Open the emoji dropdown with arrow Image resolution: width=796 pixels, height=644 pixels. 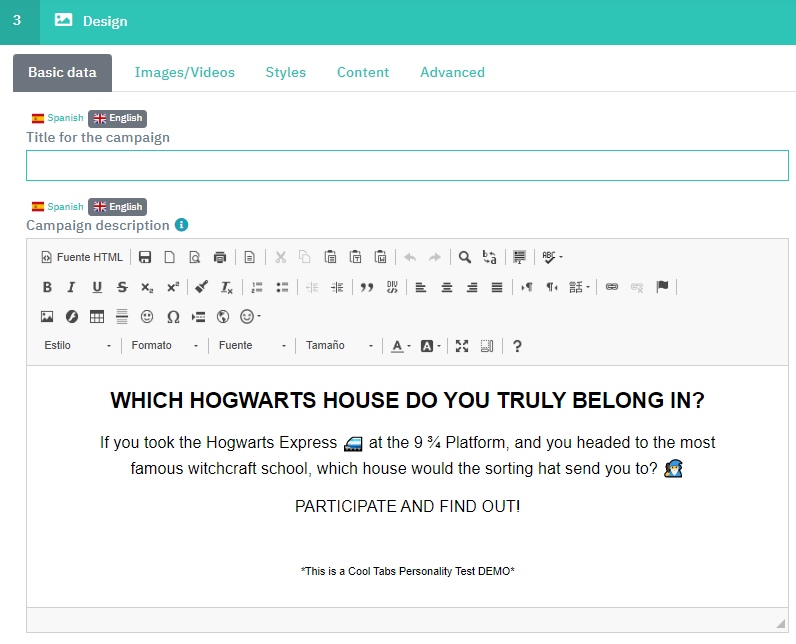point(250,317)
